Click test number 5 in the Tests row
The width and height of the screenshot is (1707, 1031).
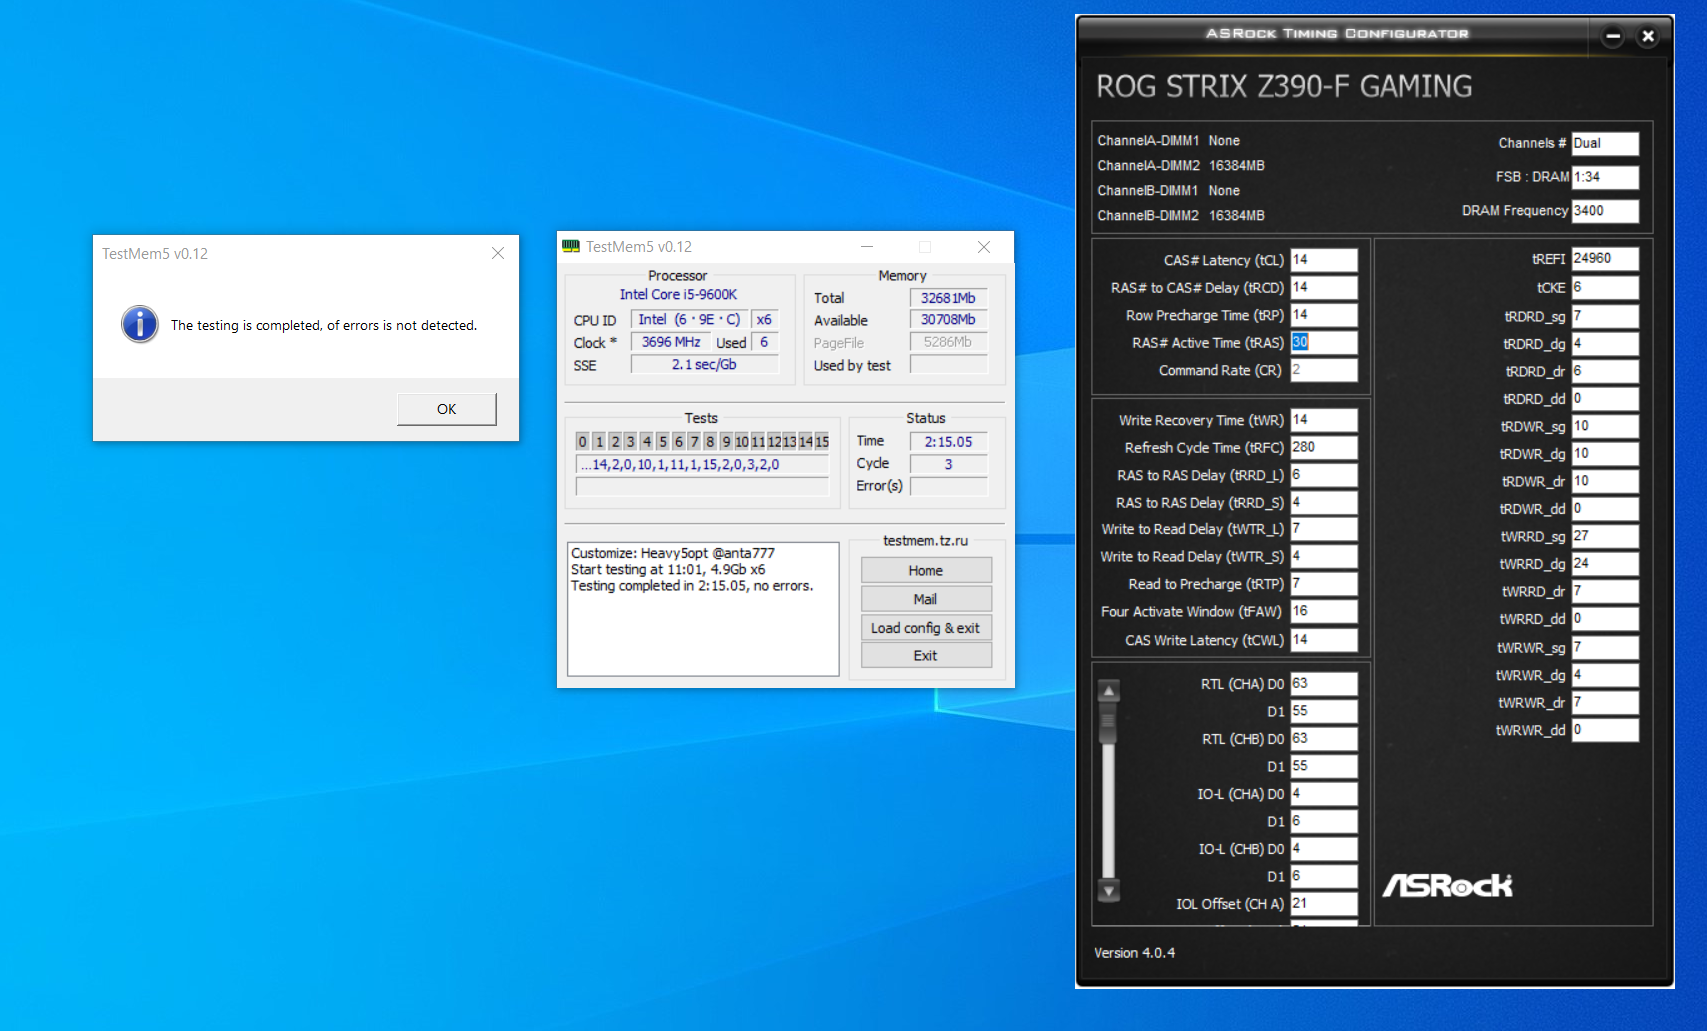click(x=662, y=442)
